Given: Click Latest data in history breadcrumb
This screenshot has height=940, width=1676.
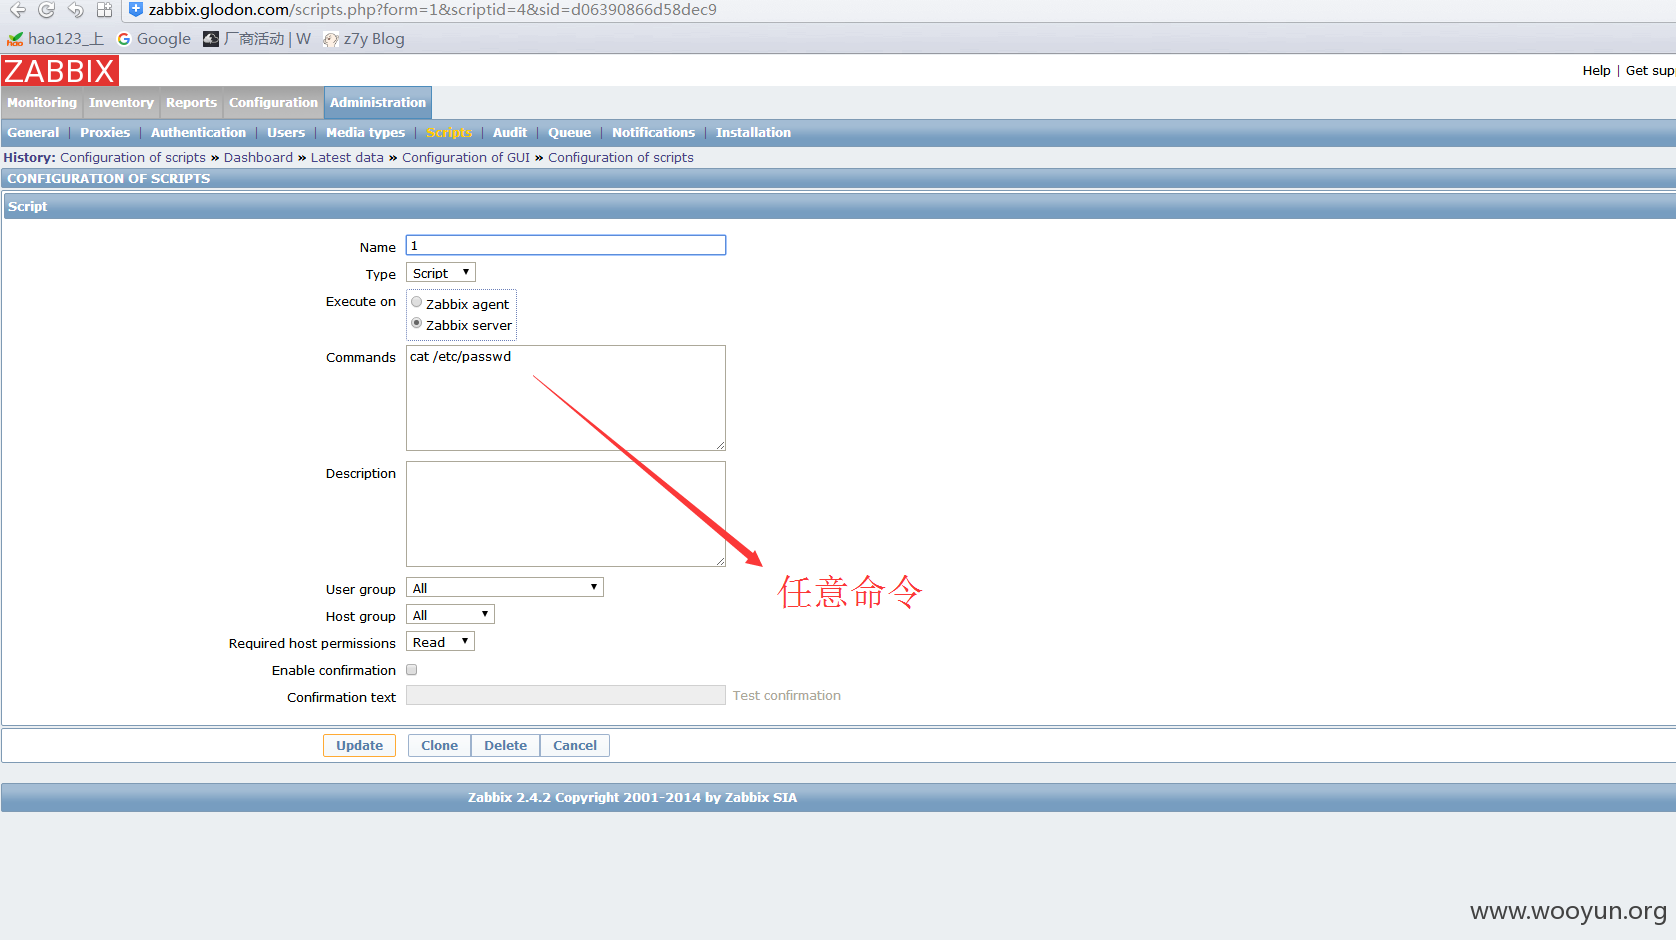Looking at the screenshot, I should tap(347, 158).
